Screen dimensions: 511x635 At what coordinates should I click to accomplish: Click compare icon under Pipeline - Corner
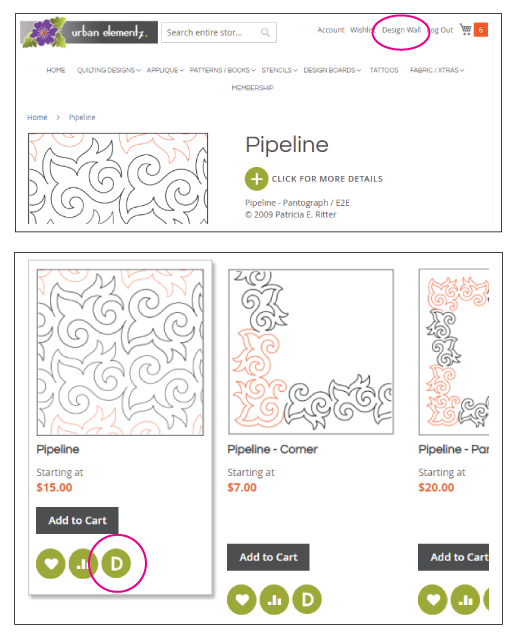coord(274,600)
